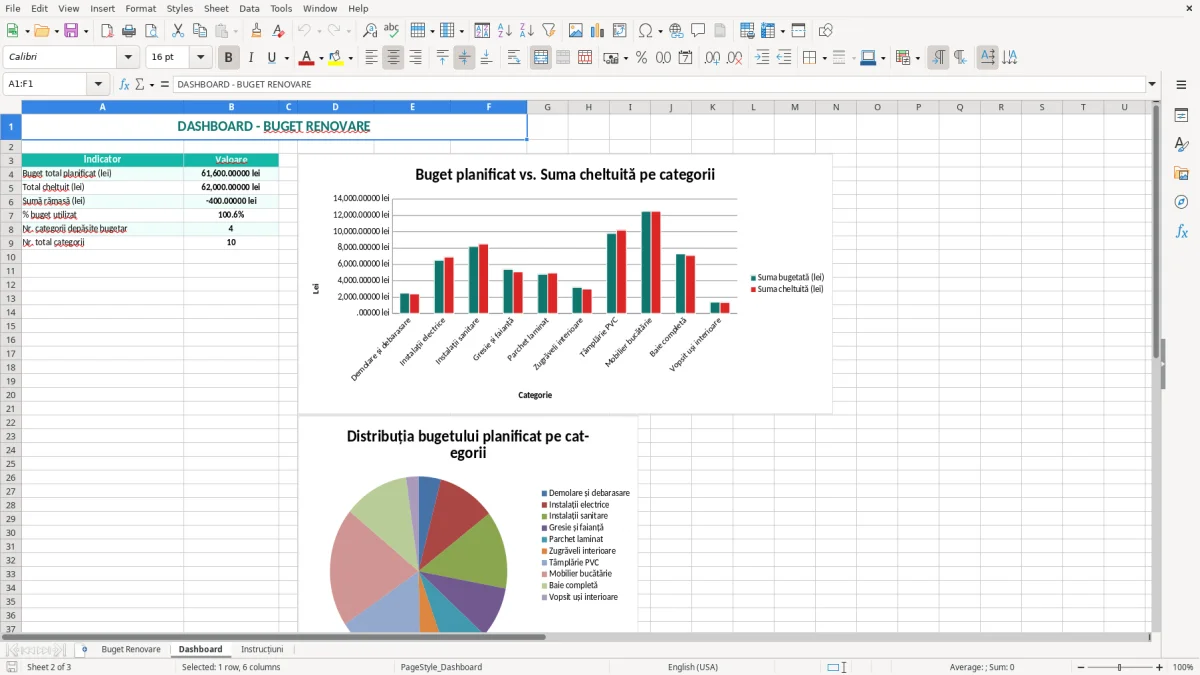Click the Clear Direct Formatting icon
Screen dimensions: 1200x675
coord(278,31)
